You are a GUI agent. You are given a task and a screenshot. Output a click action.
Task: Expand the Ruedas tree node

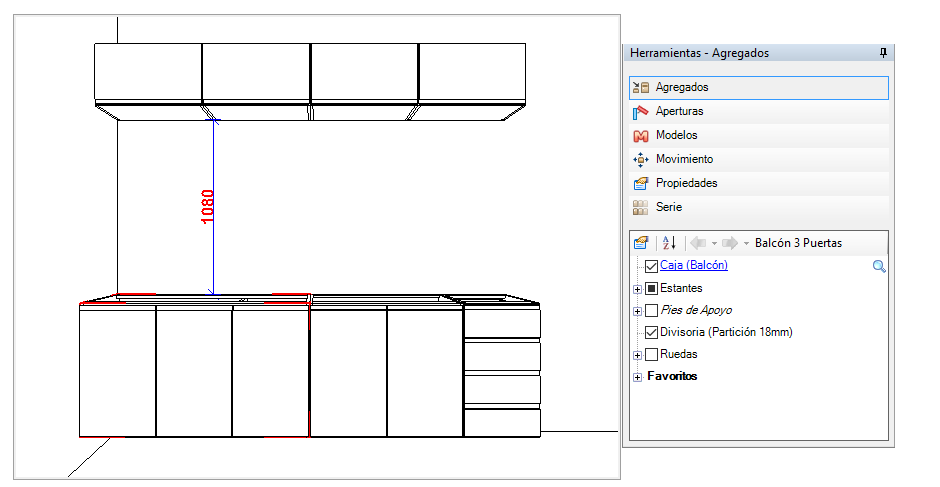click(x=637, y=355)
